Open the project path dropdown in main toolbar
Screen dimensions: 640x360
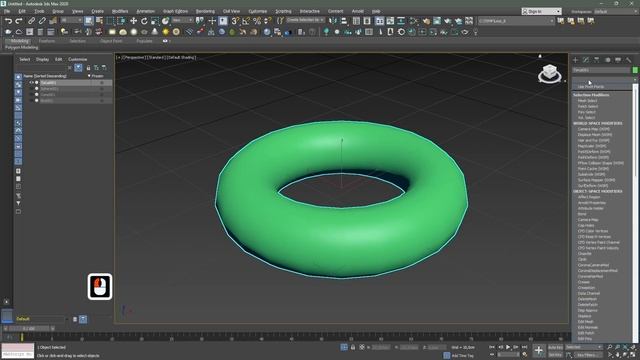pos(516,20)
